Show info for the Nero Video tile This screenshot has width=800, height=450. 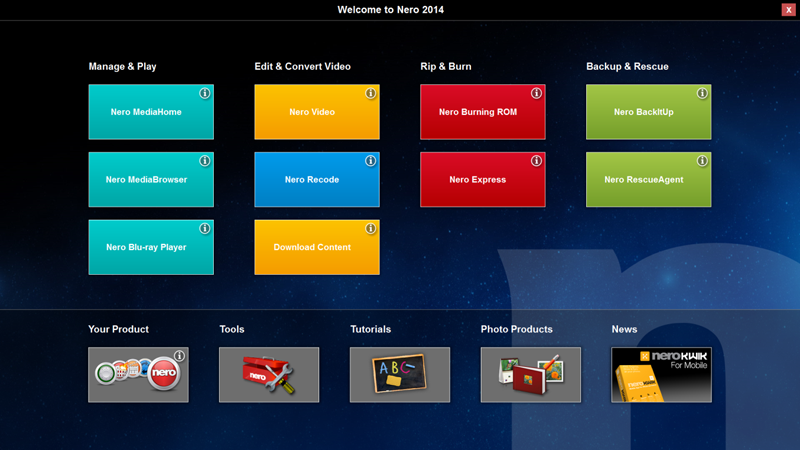point(370,93)
